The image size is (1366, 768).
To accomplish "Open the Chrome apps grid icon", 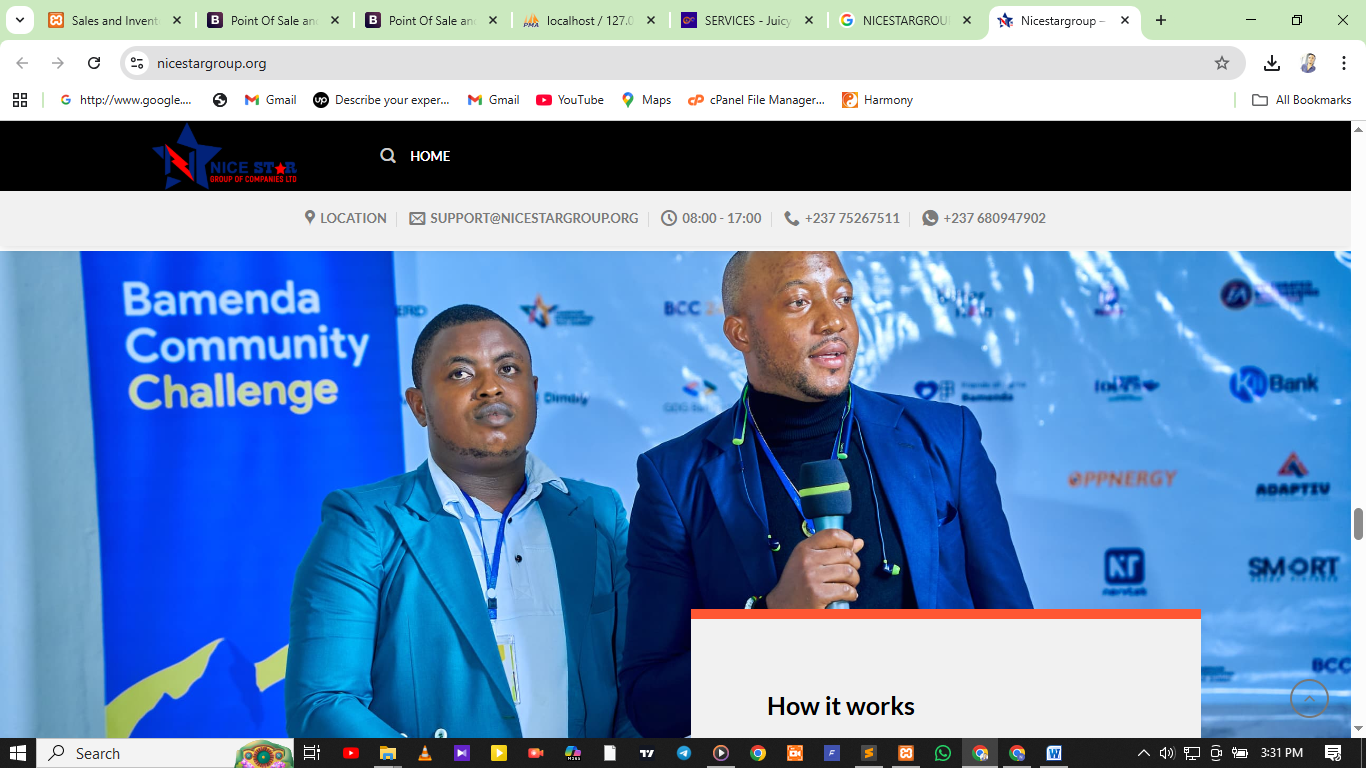I will 20,100.
